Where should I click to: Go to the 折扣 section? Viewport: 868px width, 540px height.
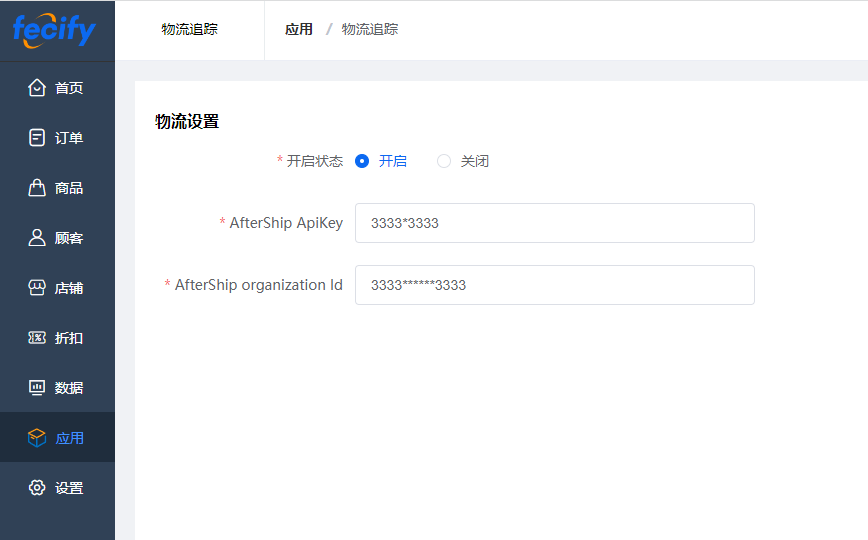58,337
